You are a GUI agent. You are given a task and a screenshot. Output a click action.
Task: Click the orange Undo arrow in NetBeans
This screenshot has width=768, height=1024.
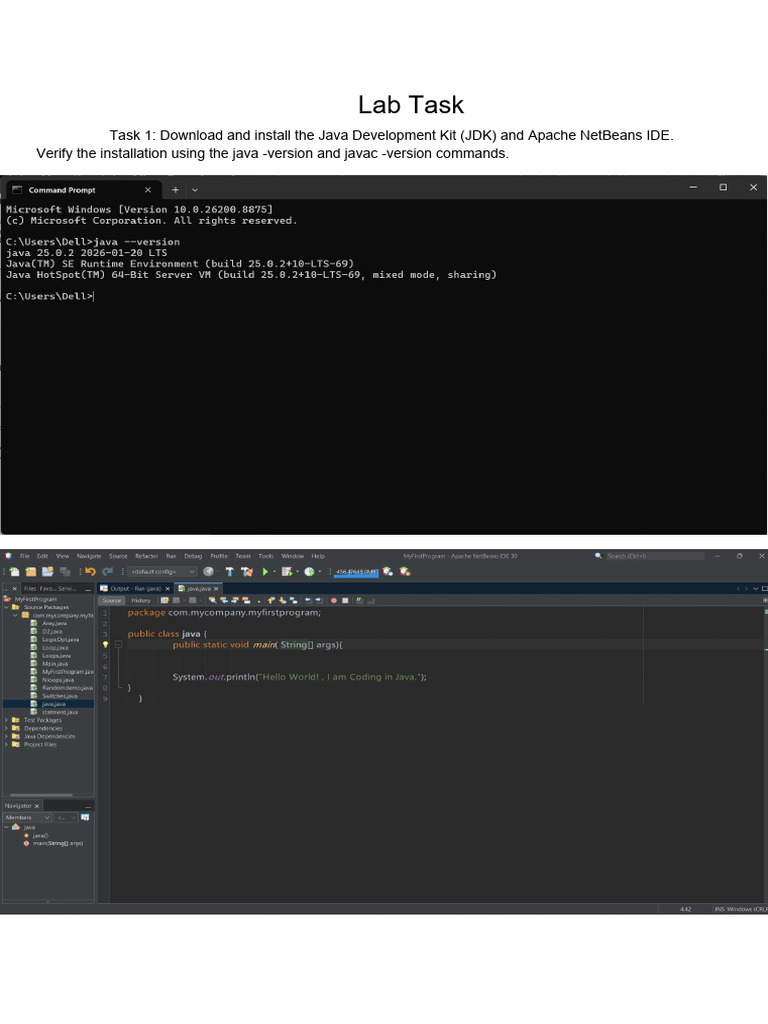tap(90, 571)
